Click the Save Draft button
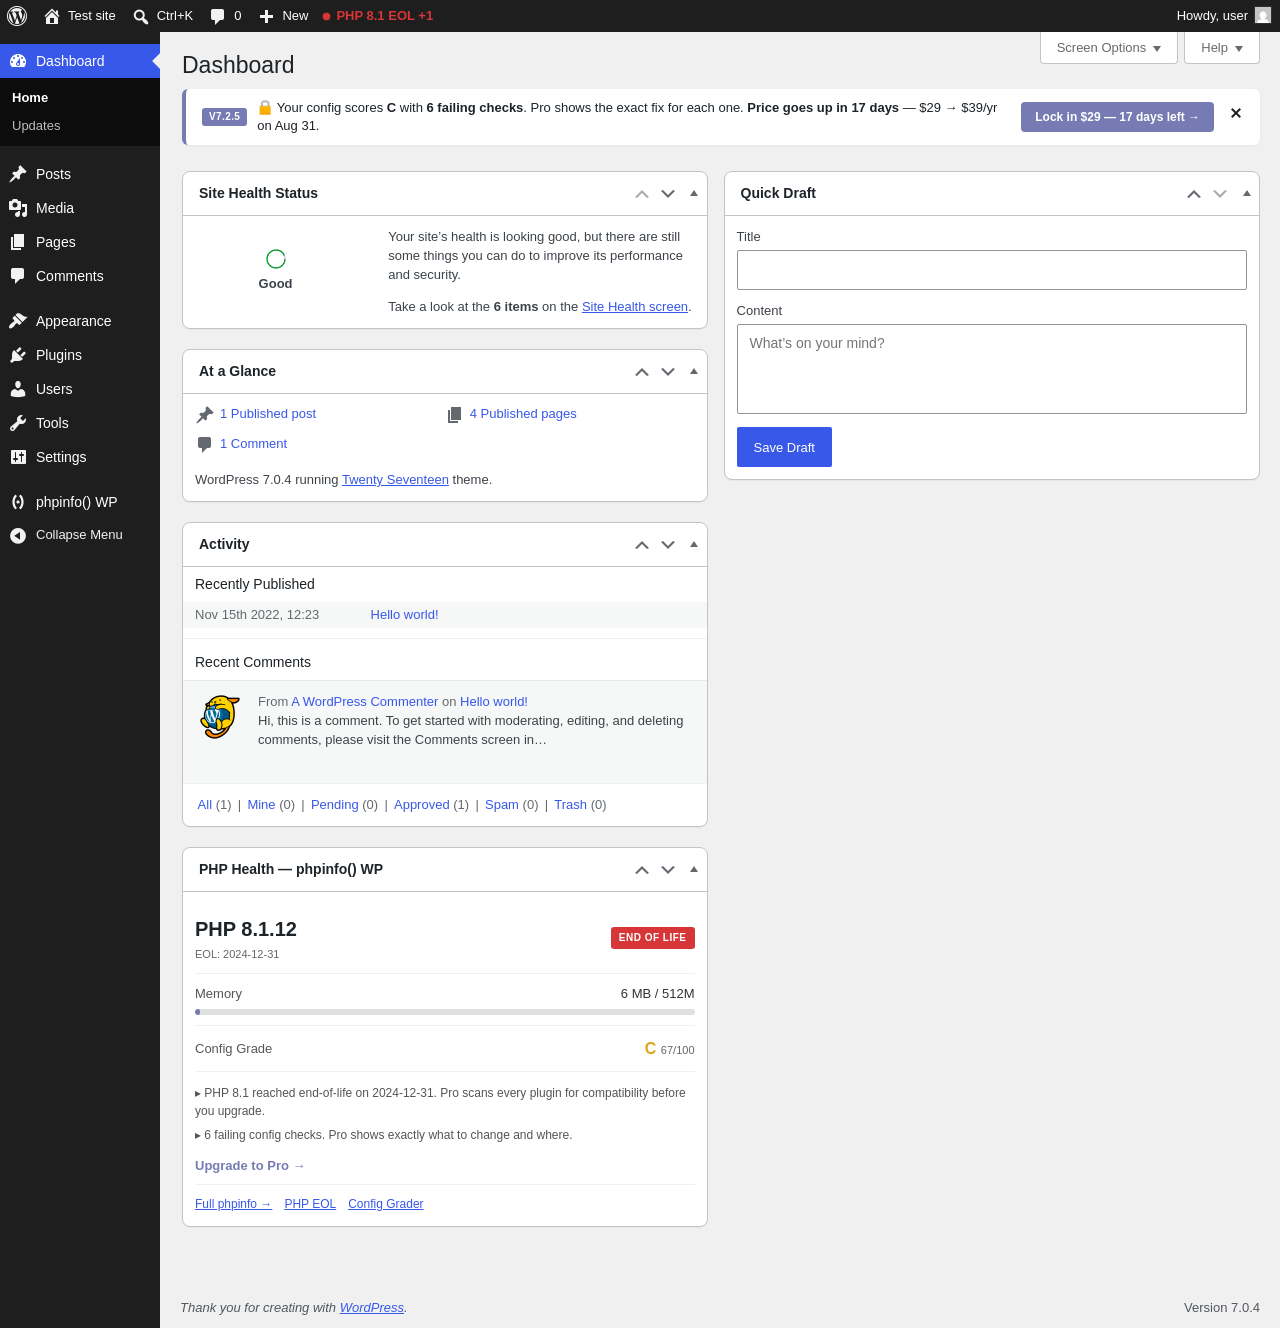Screen dimensions: 1280x1328 pyautogui.click(x=784, y=447)
